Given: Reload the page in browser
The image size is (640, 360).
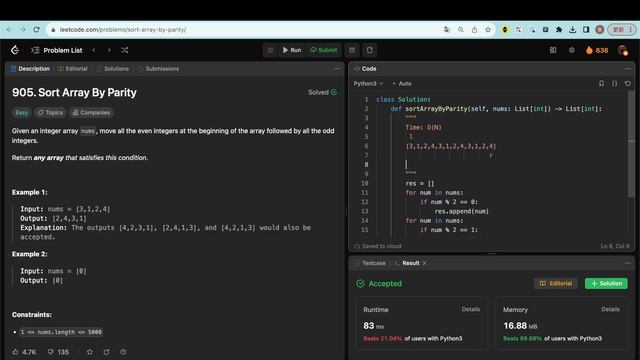Looking at the screenshot, I should point(36,29).
